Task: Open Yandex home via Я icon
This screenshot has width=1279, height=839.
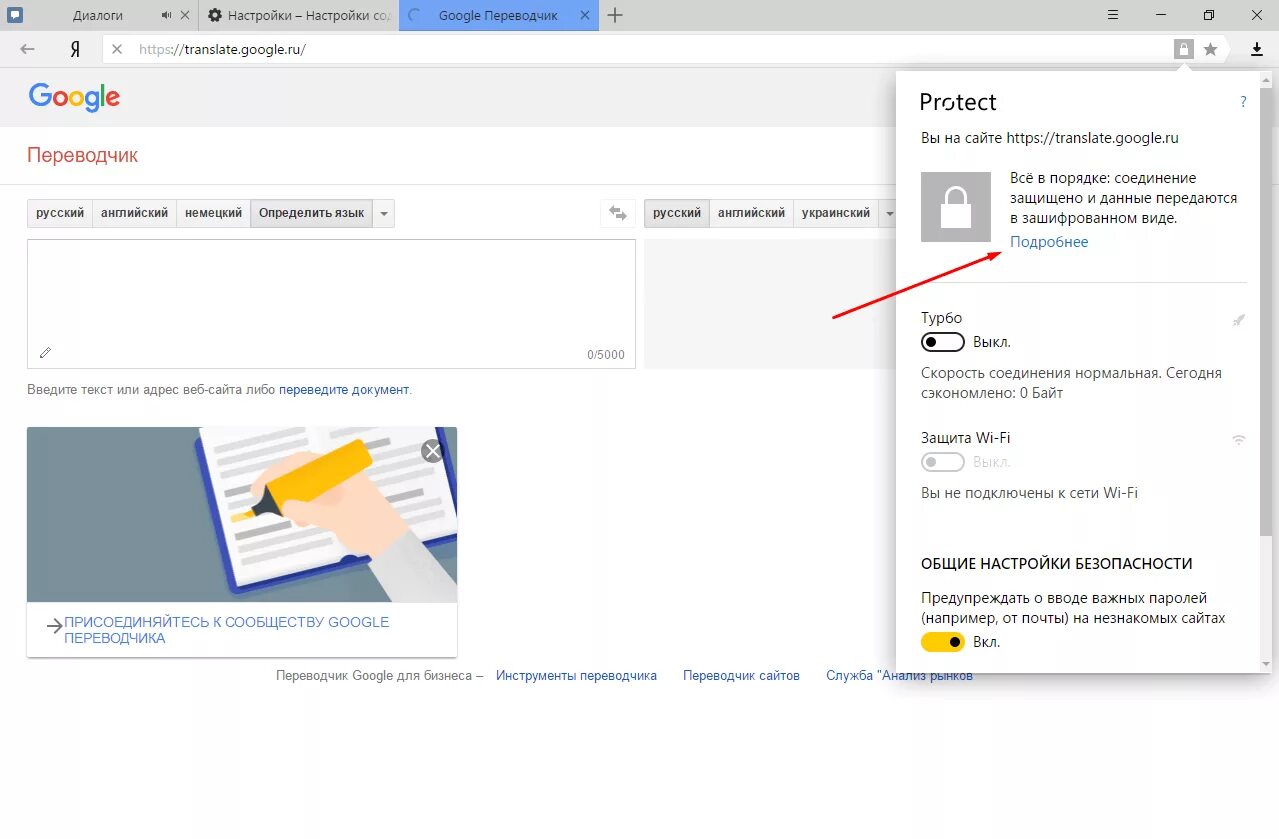Action: pos(75,49)
